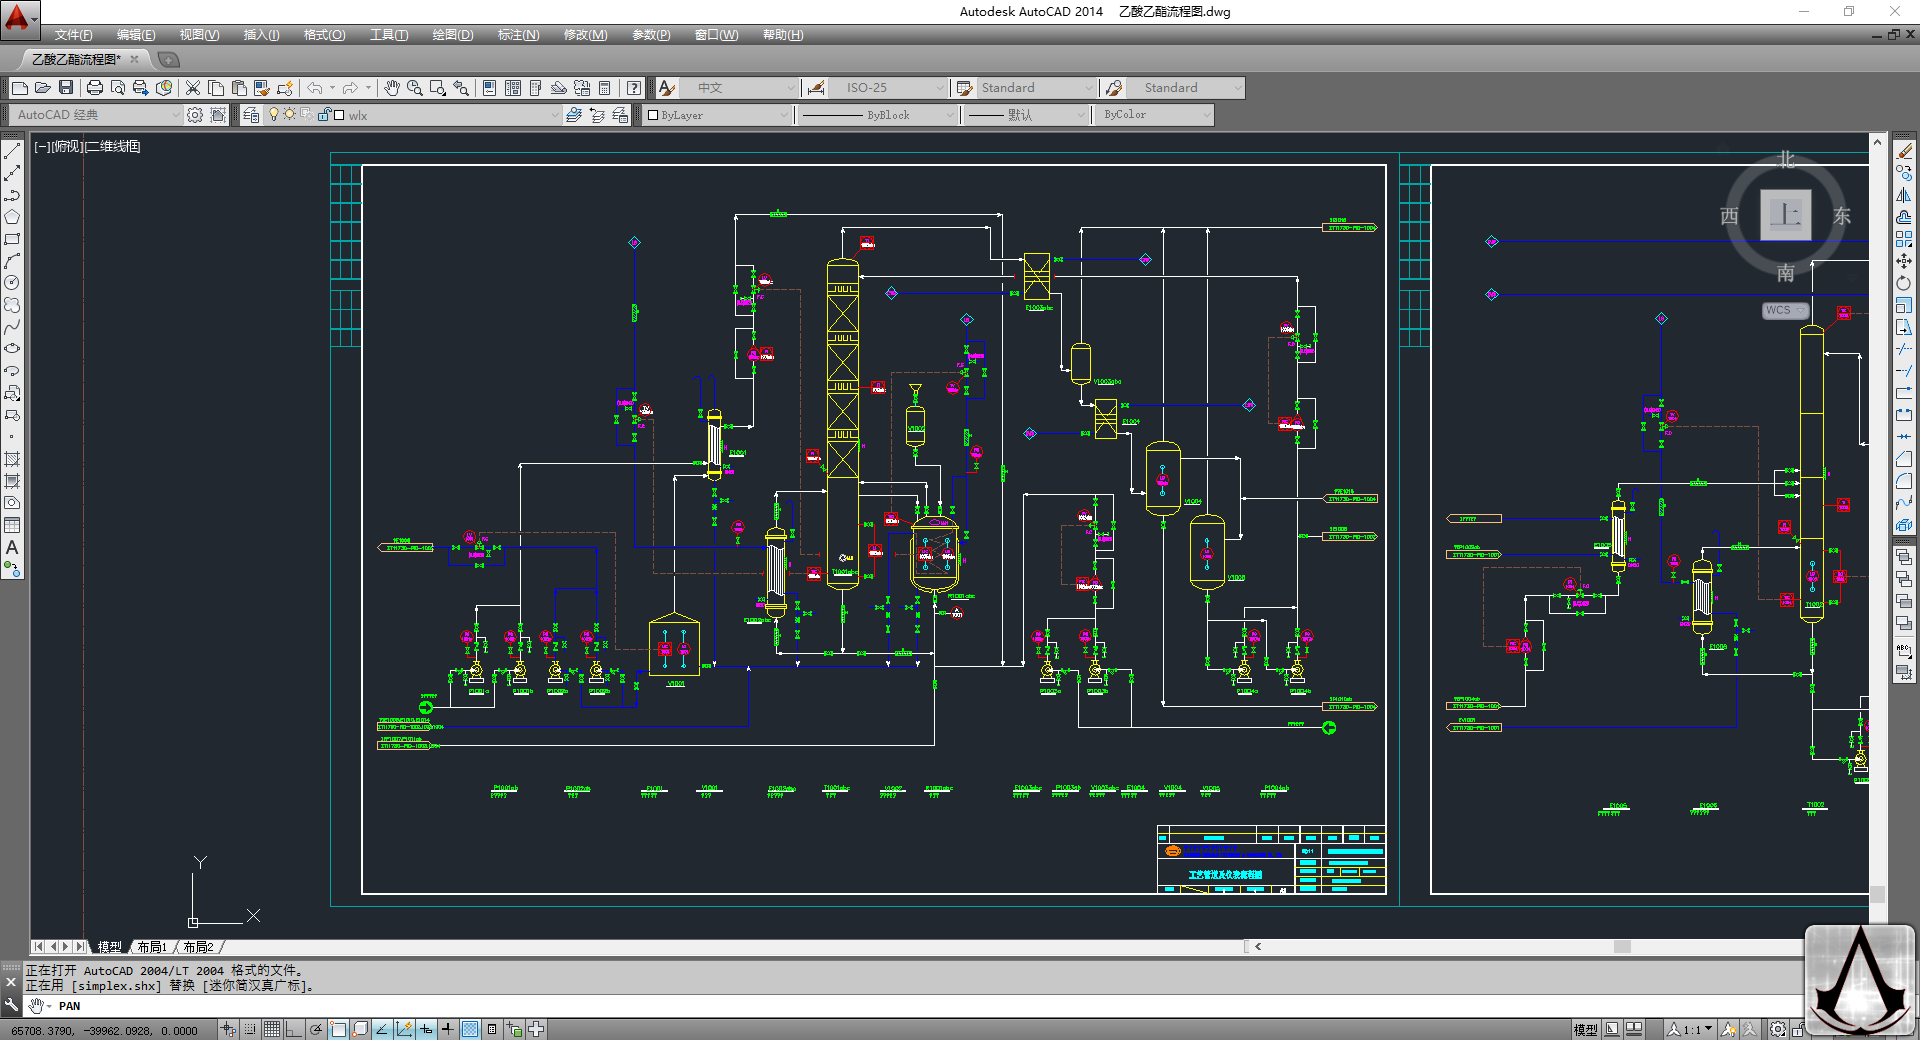
Task: Select the Cut scissors icon
Action: click(193, 88)
